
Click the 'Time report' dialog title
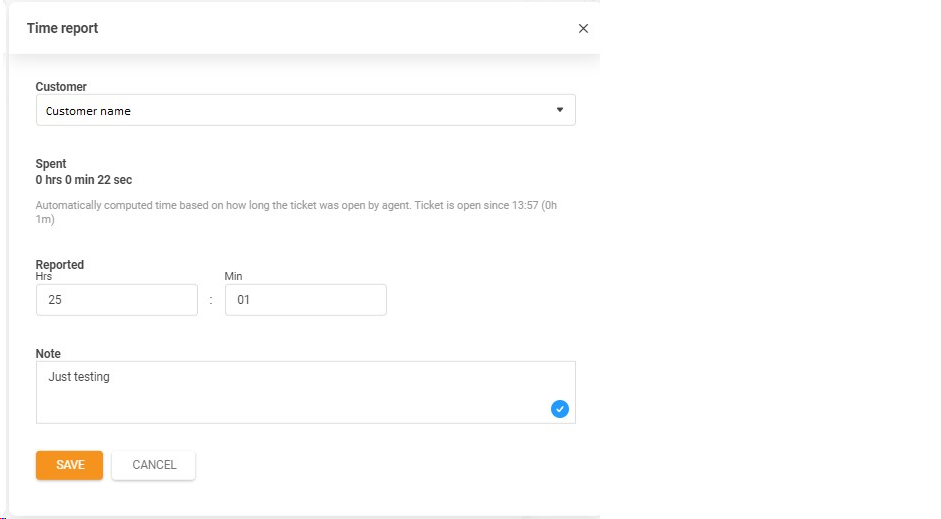(x=62, y=28)
